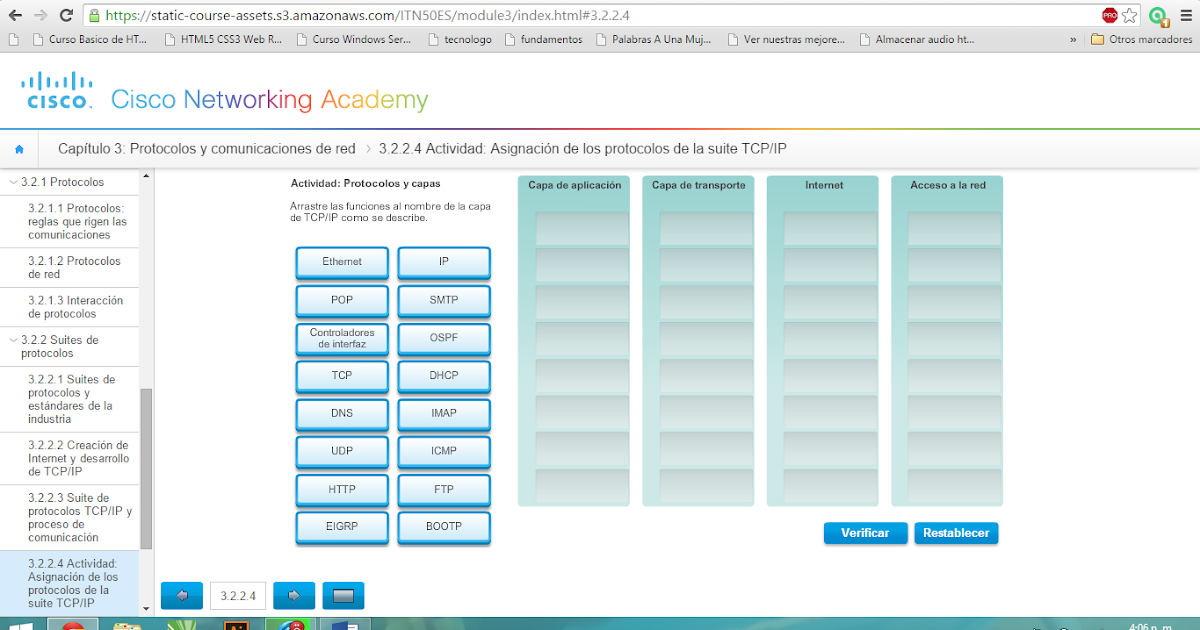This screenshot has width=1200, height=630.
Task: Click the blue back arrow below the activity
Action: [x=181, y=595]
